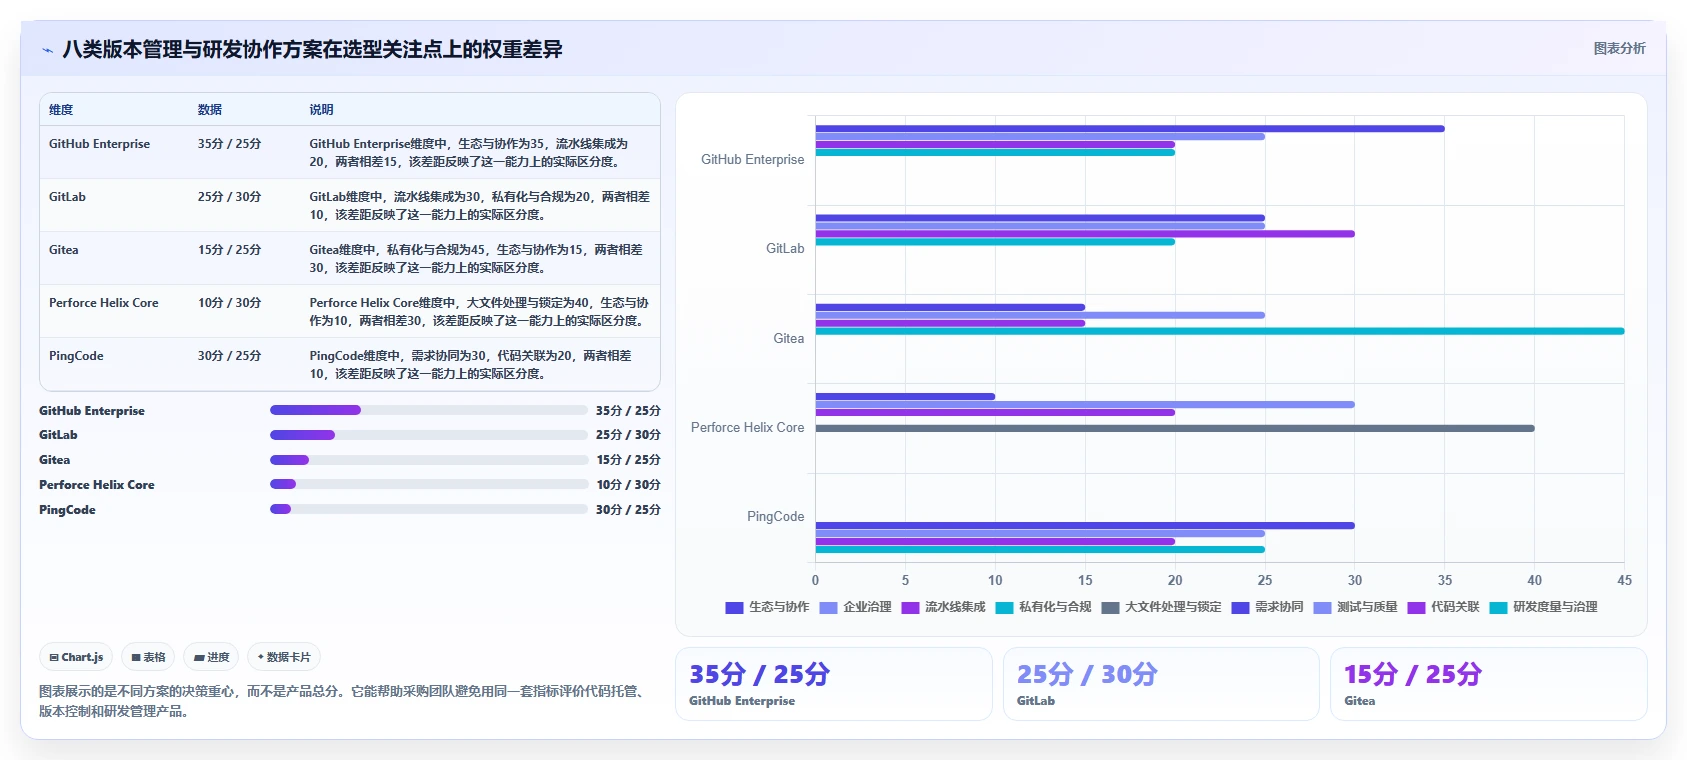Viewport: 1687px width, 760px height.
Task: Click the Gitea row description text
Action: (x=476, y=259)
